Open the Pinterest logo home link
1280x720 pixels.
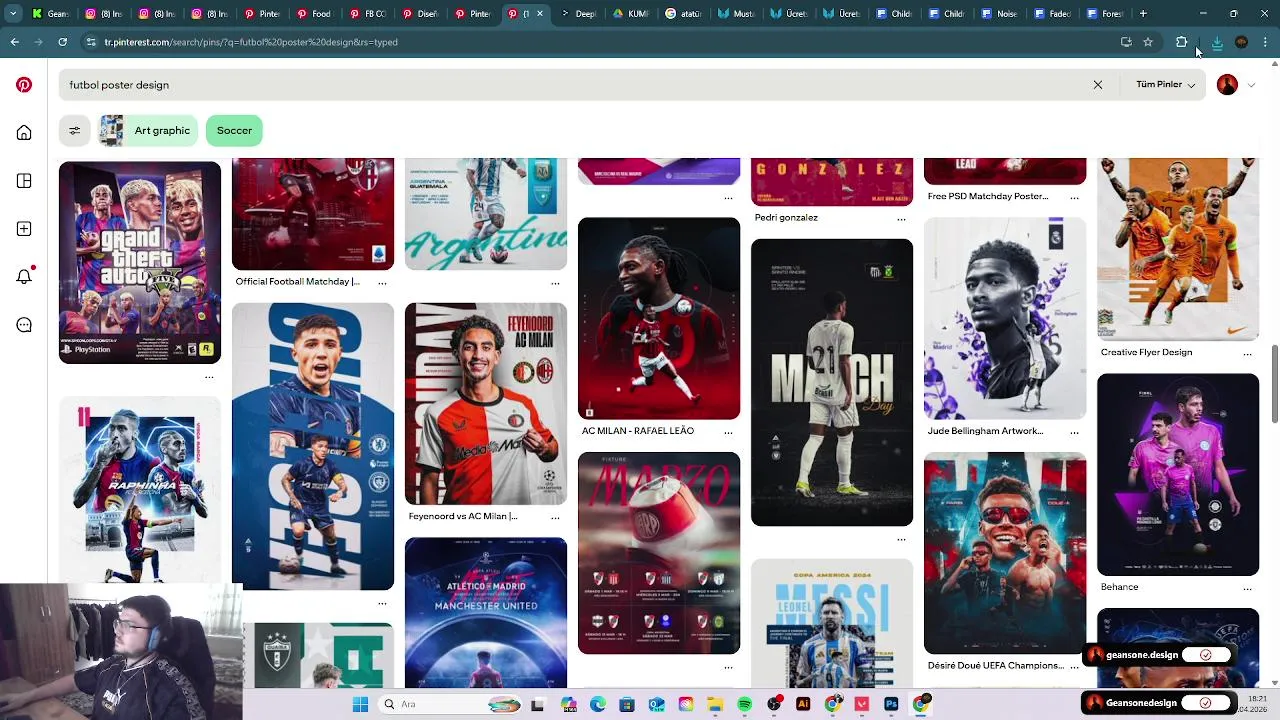click(x=24, y=85)
